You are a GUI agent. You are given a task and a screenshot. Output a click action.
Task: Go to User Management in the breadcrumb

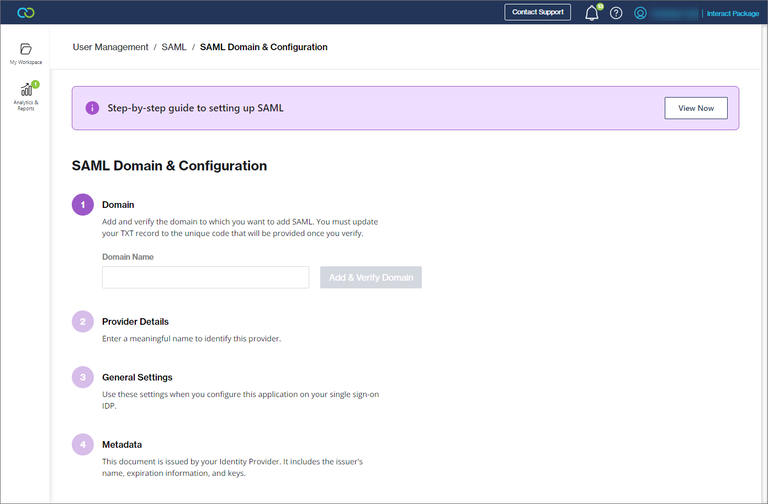click(110, 47)
